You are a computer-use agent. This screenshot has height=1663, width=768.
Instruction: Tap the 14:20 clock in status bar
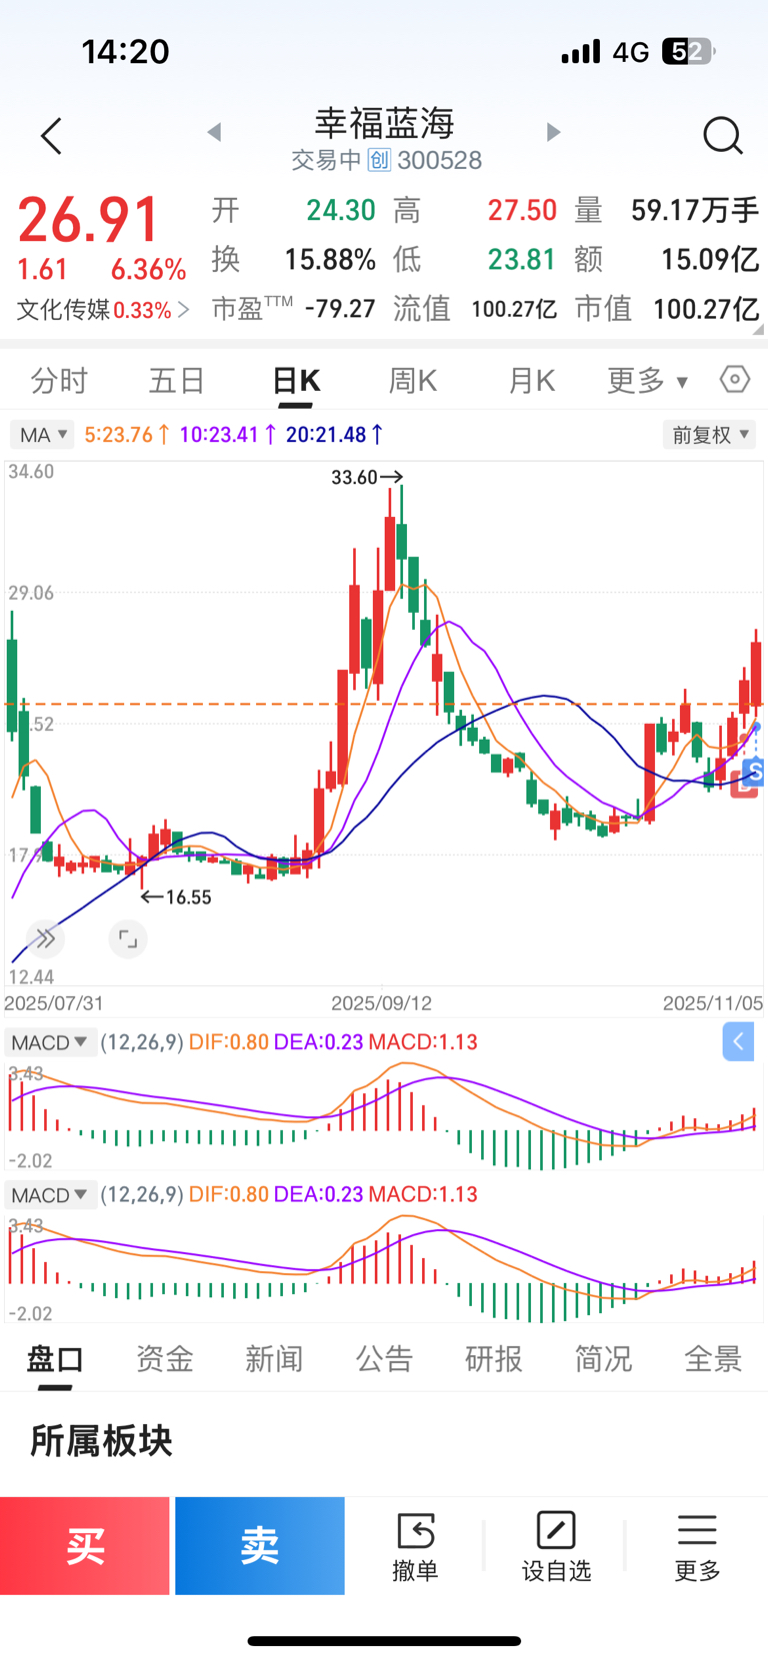(x=125, y=52)
